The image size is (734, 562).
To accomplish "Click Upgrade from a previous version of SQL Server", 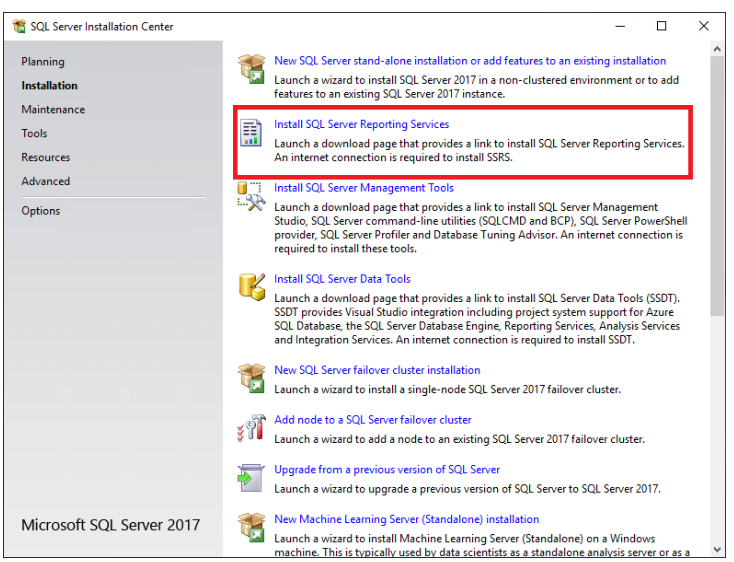I will tap(387, 470).
